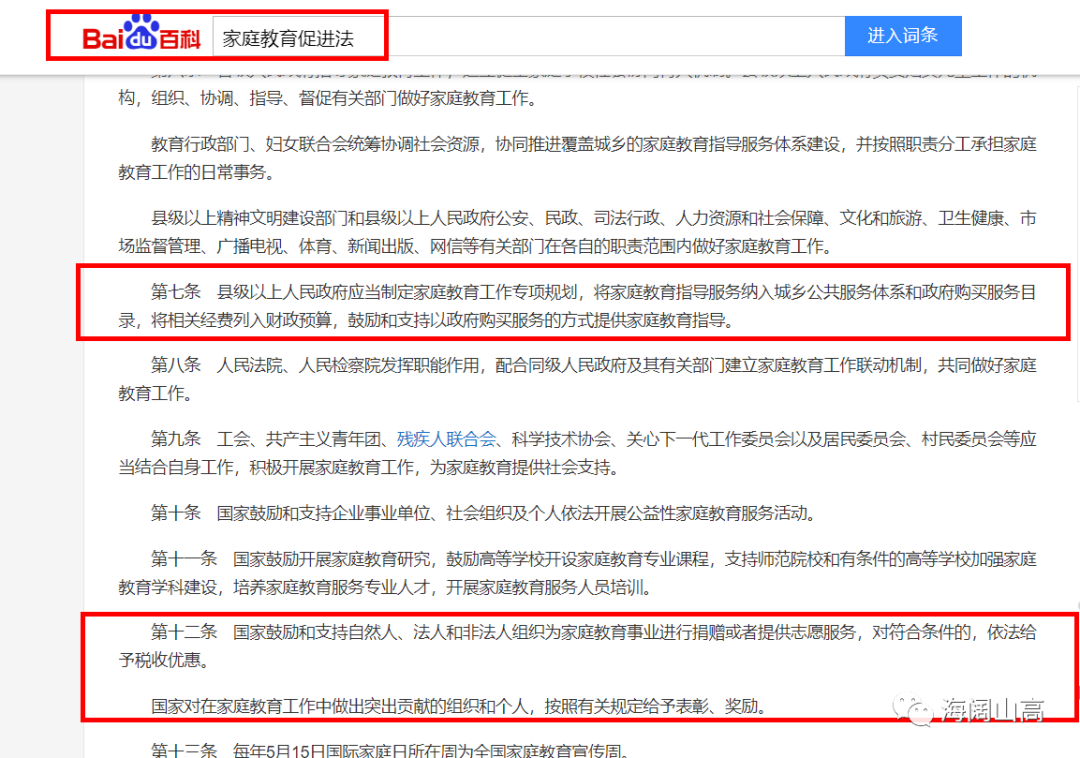Click the 第七条 article heading text
Viewport: 1080px width, 758px height.
coord(176,292)
